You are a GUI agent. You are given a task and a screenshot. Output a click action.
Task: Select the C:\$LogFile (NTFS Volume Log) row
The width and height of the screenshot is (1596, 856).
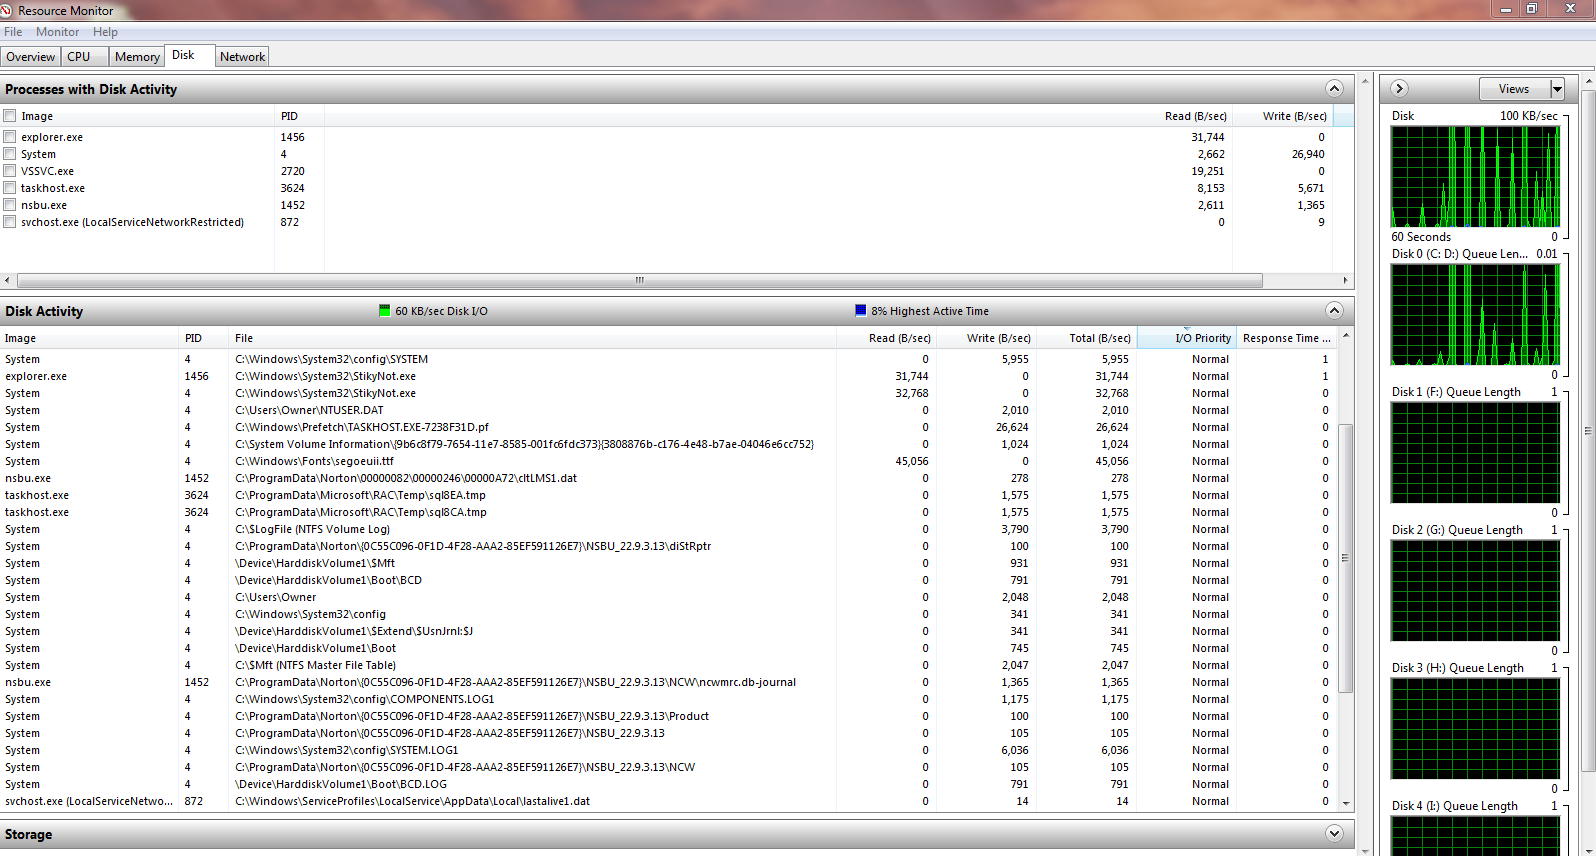(x=668, y=529)
